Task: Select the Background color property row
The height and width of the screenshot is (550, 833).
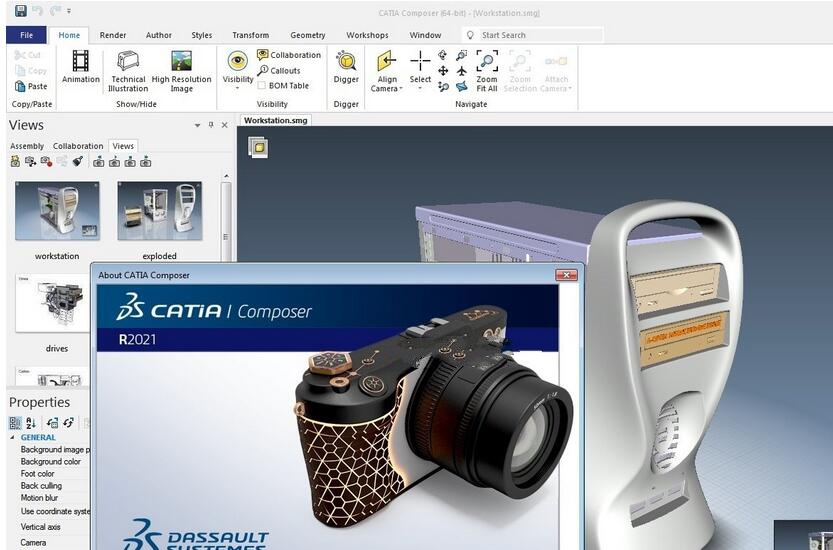Action: pyautogui.click(x=50, y=461)
